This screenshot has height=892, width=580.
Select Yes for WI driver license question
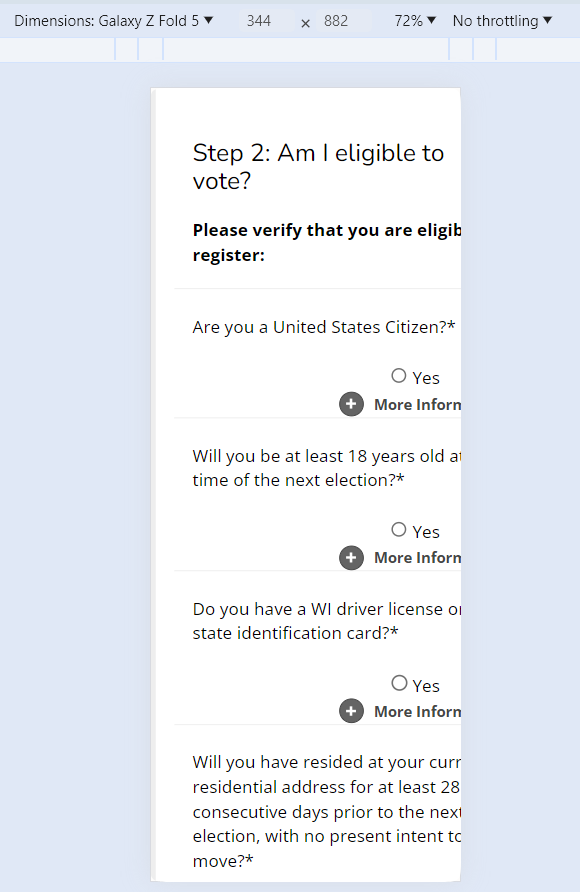[x=399, y=683]
